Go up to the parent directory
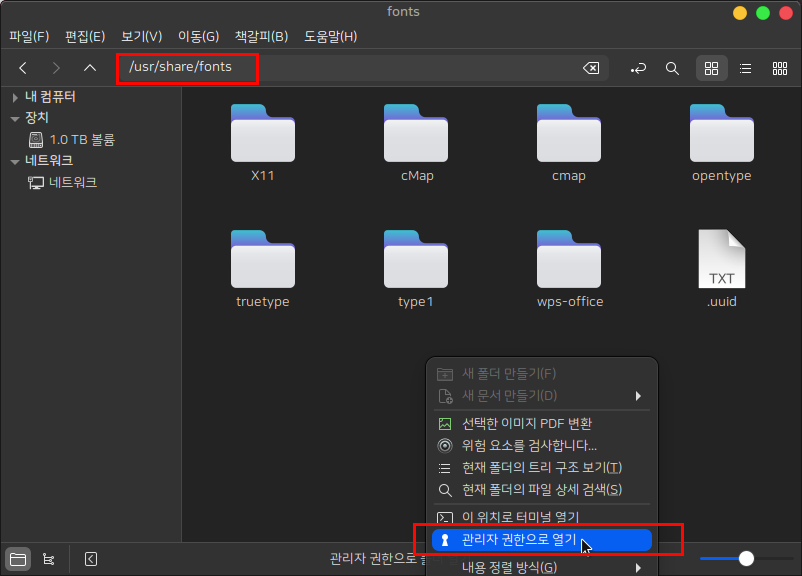 90,68
